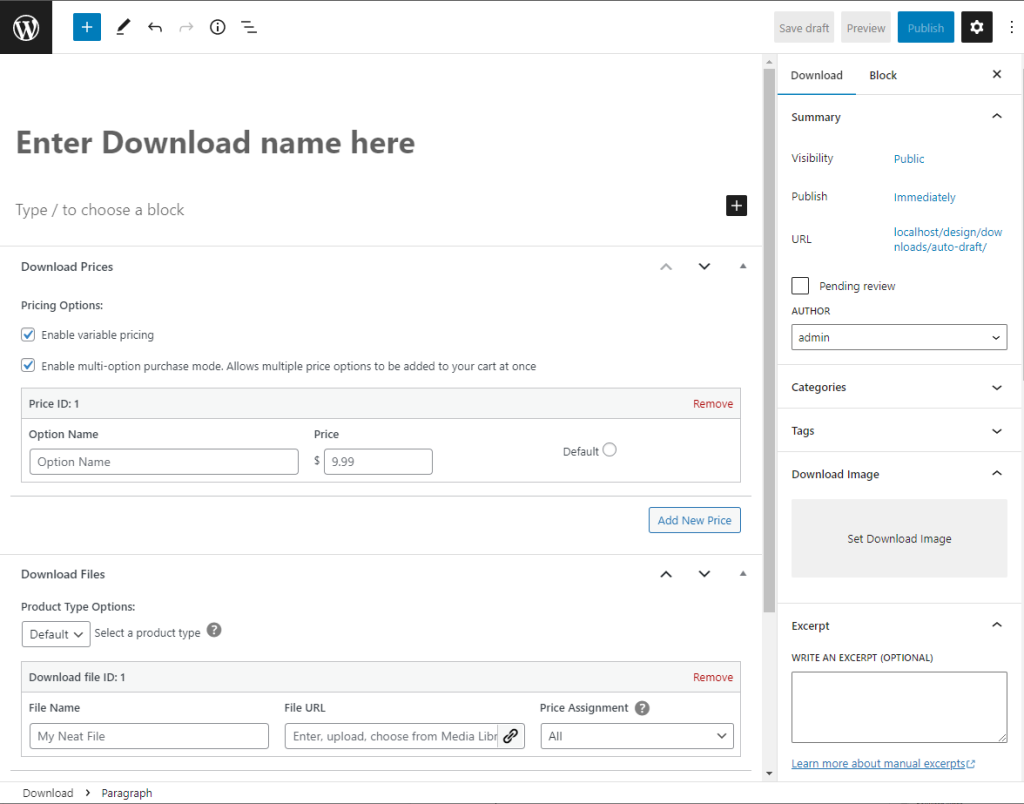Open the block inserter plus button

87,27
